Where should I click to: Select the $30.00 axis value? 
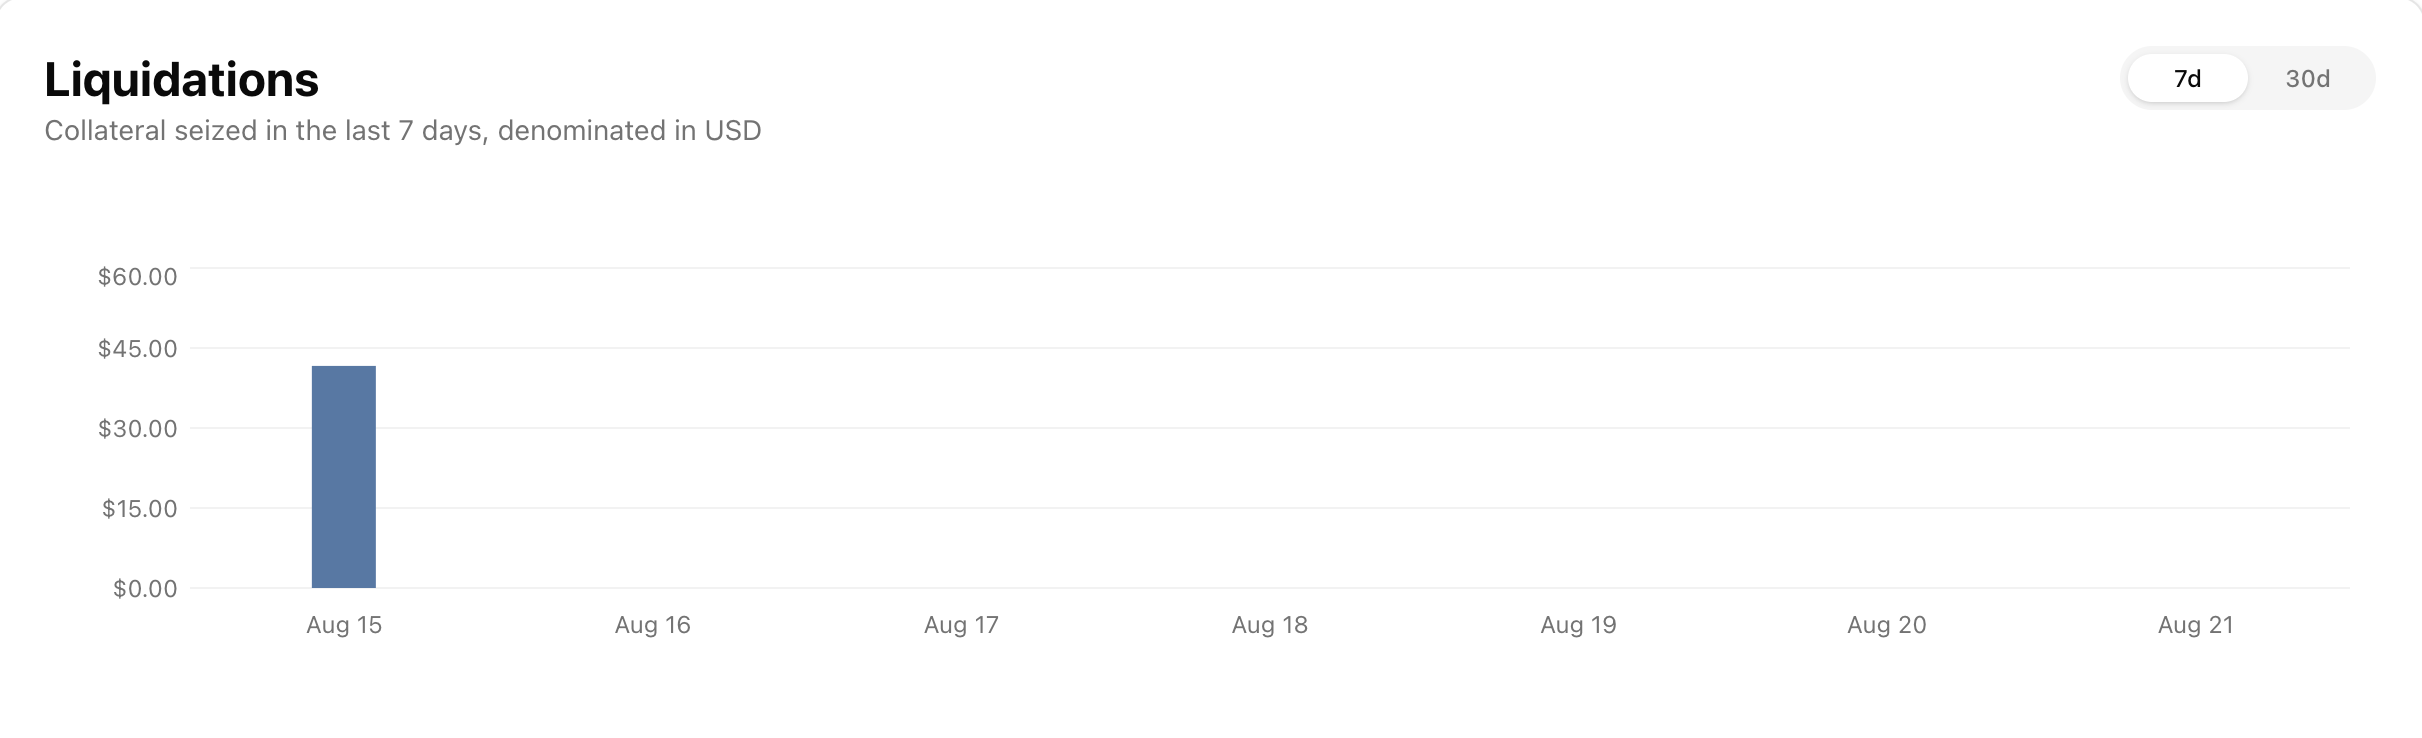click(x=137, y=429)
